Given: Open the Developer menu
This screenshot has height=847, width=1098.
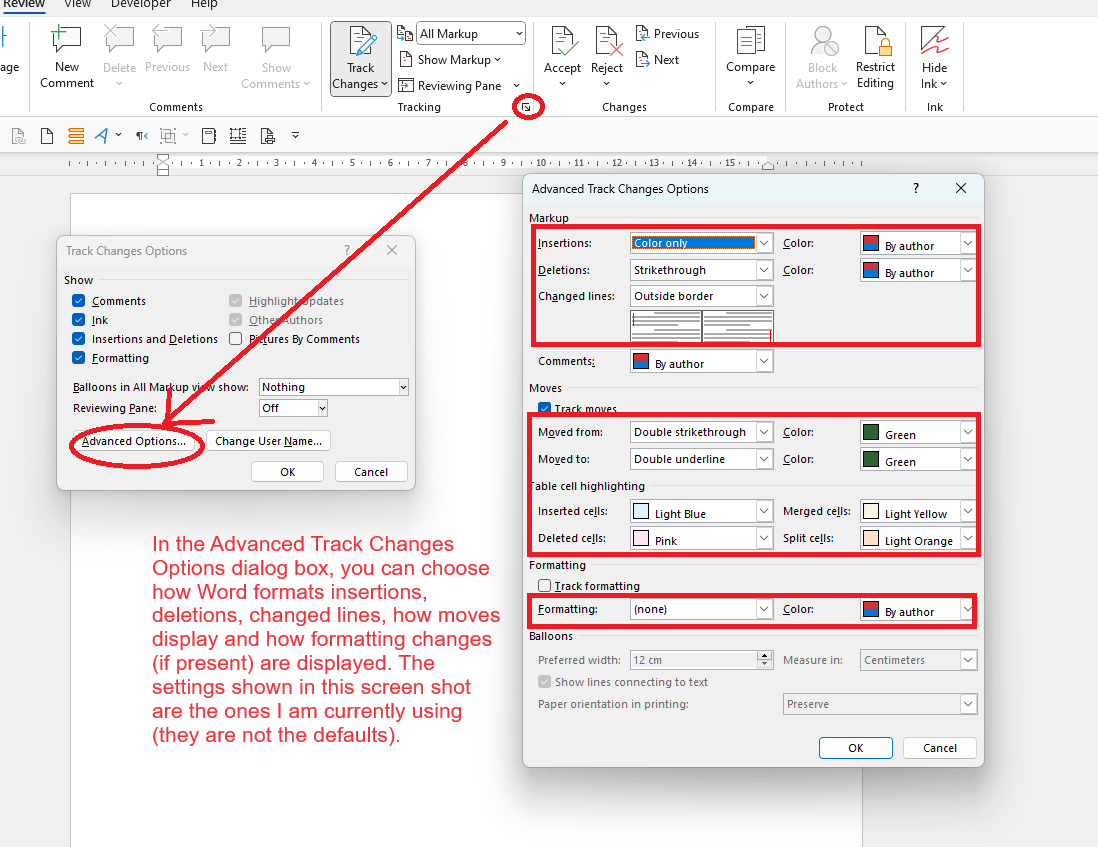Looking at the screenshot, I should click(140, 6).
